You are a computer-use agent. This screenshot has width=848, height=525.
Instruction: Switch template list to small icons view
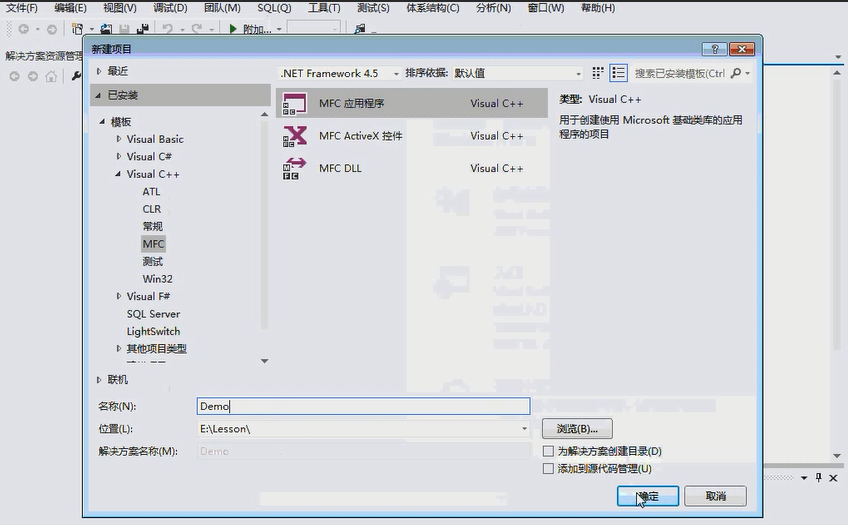tap(598, 73)
